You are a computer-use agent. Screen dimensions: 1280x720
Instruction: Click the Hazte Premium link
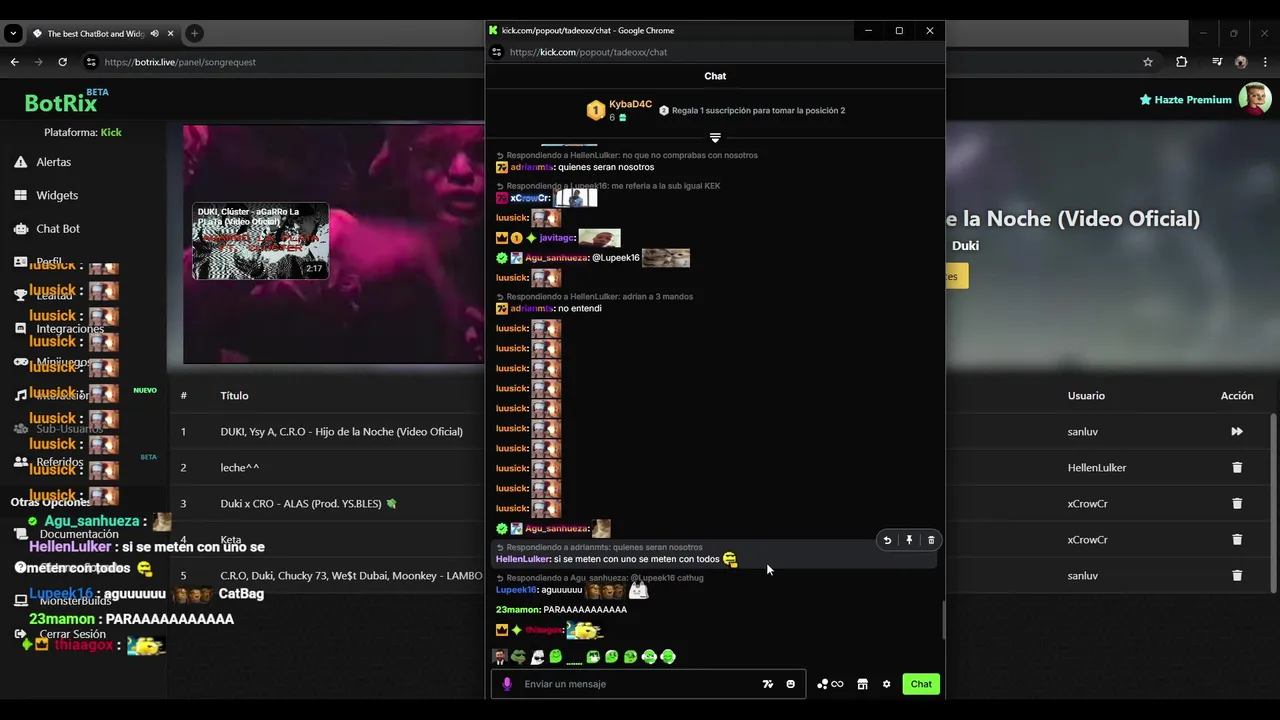pos(1186,100)
